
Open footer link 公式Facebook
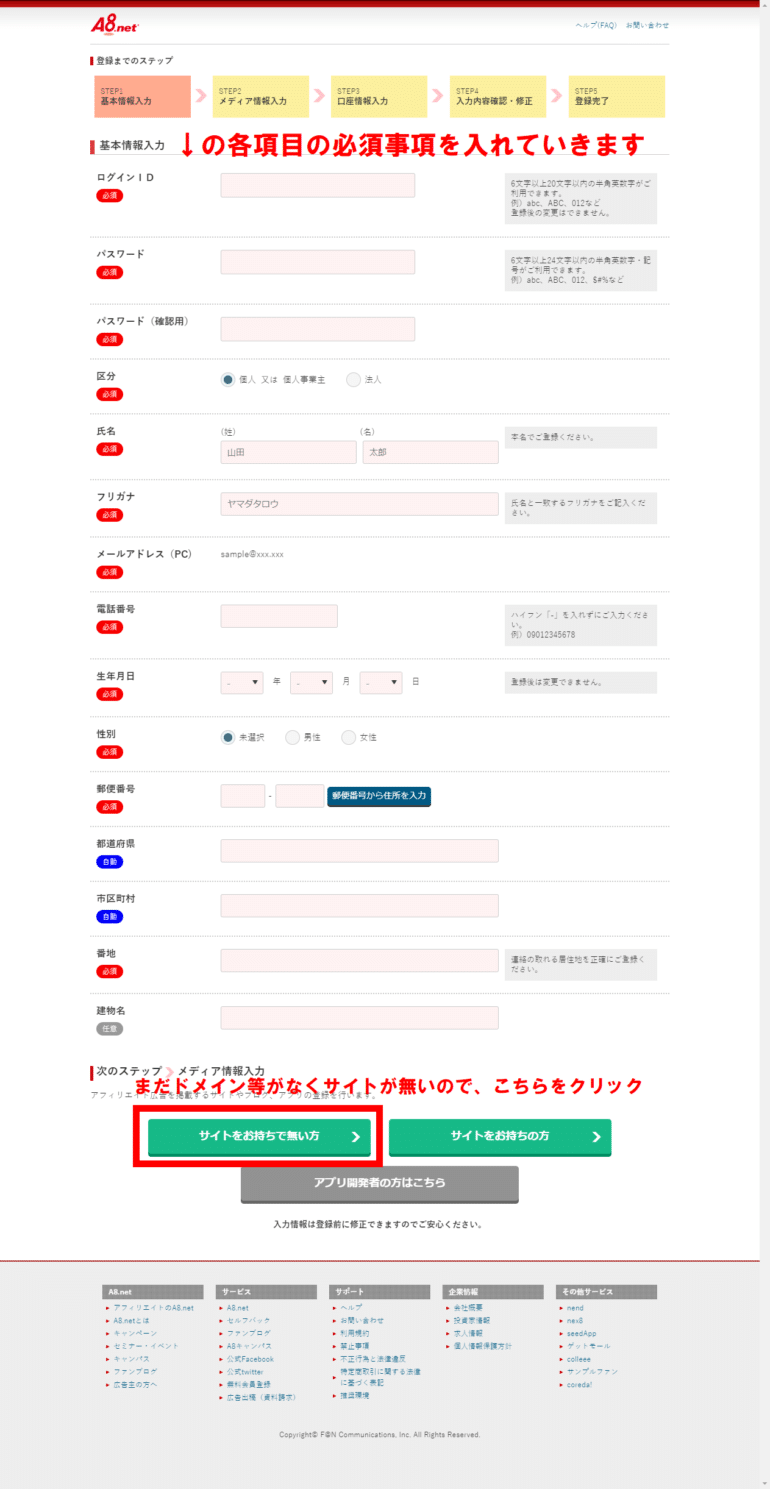pos(249,1359)
